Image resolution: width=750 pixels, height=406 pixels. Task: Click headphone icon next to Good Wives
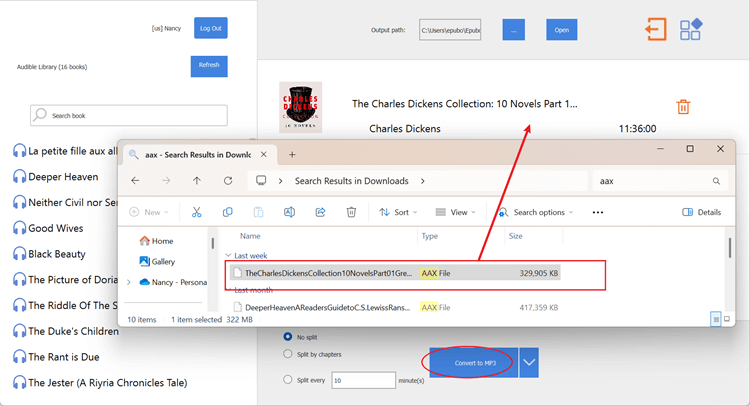(19, 228)
